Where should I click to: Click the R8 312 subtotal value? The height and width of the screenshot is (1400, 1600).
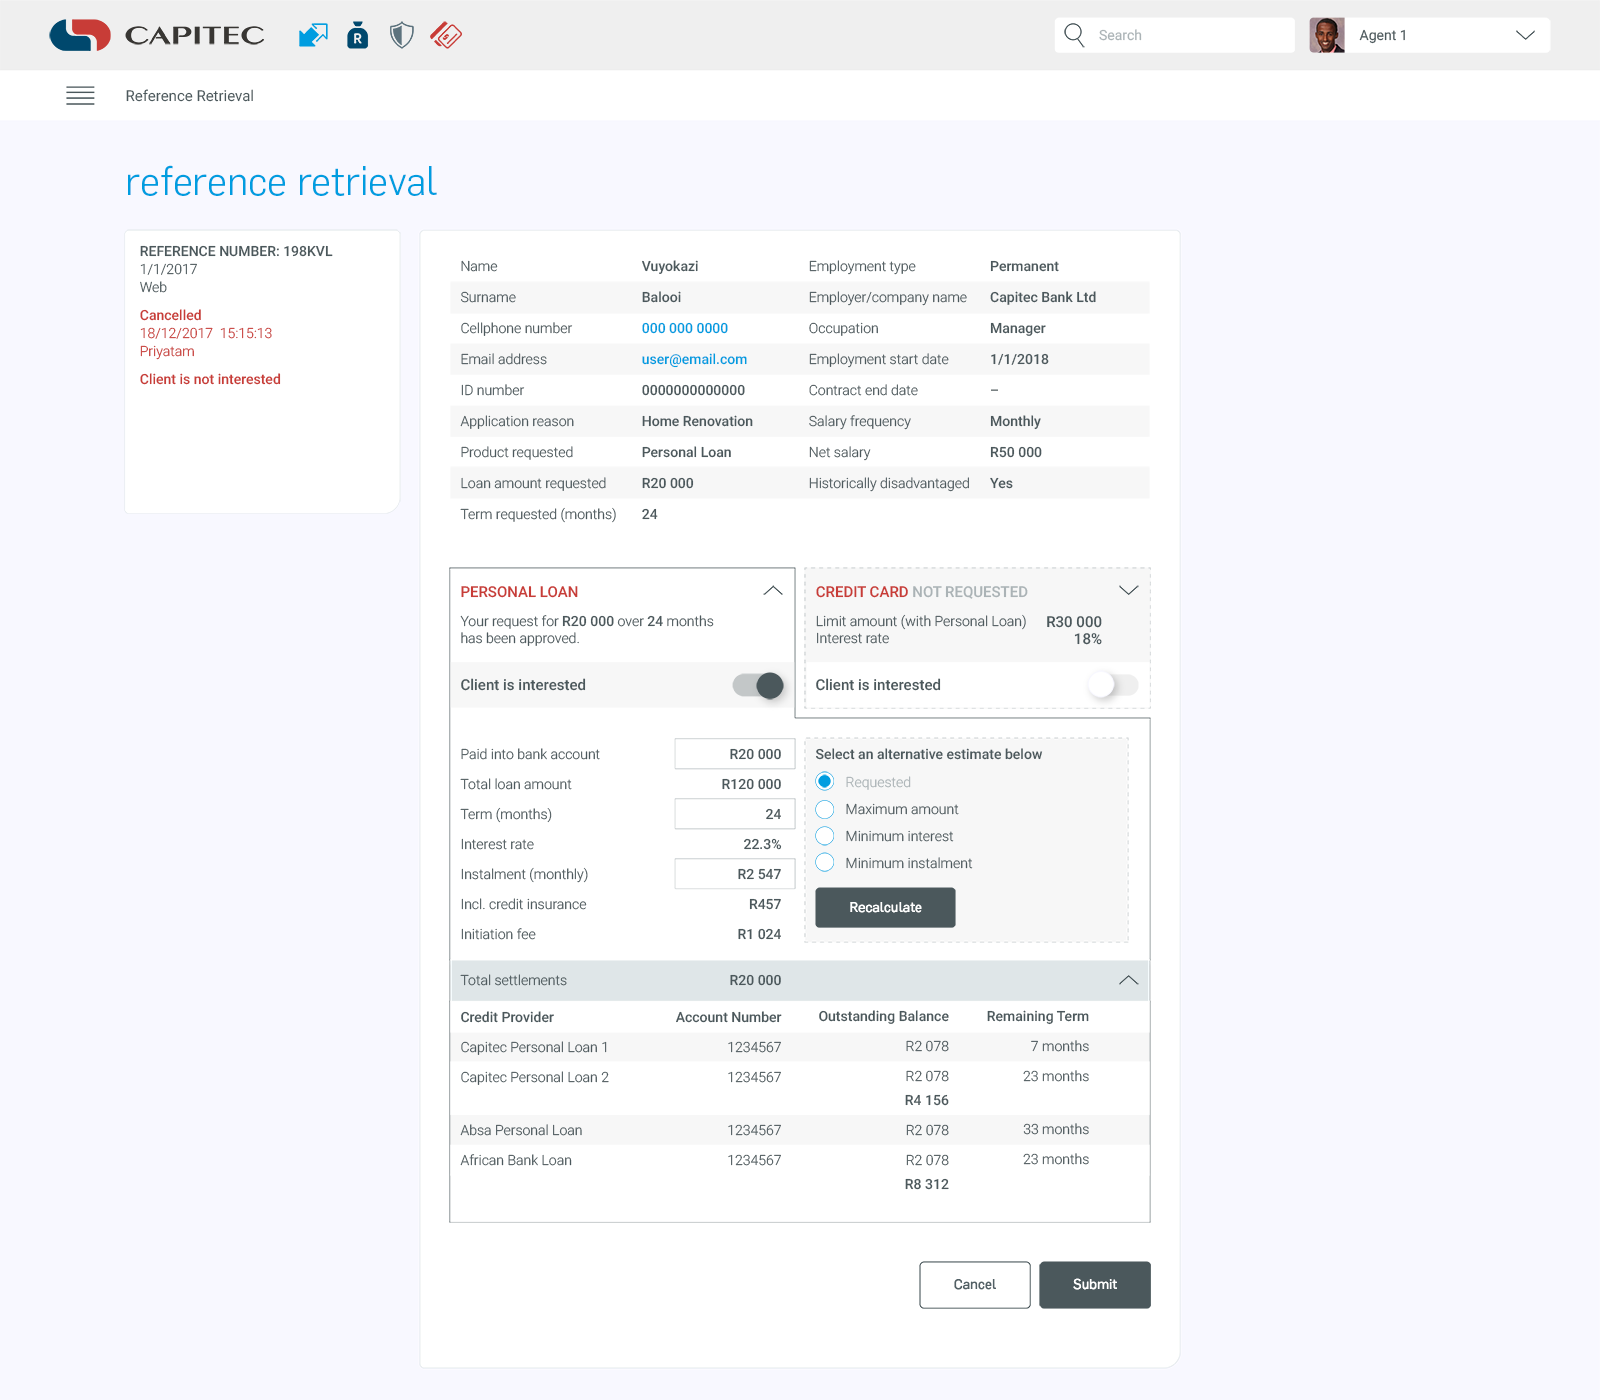coord(927,1184)
